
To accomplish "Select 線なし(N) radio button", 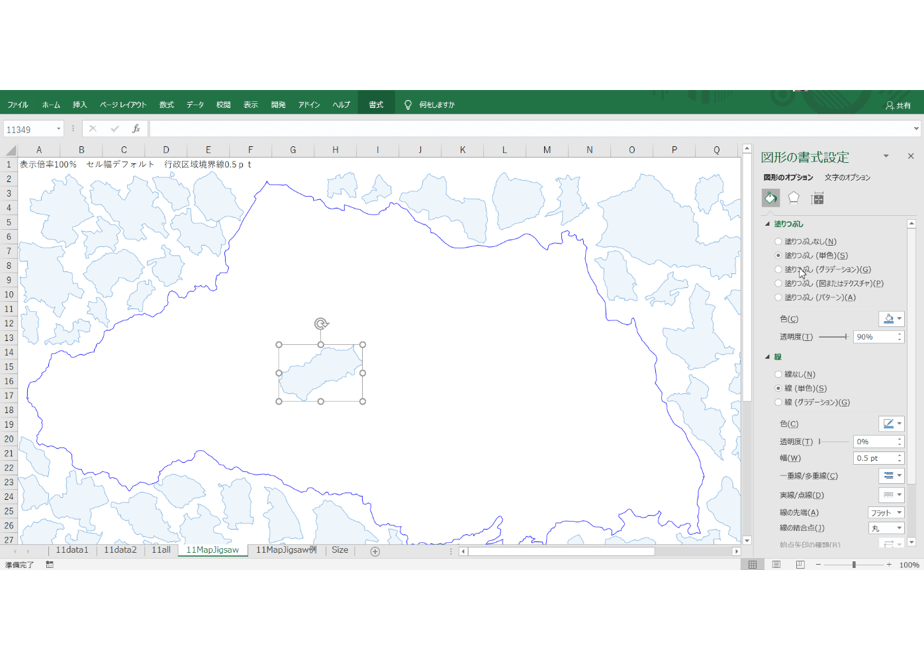I will [778, 374].
